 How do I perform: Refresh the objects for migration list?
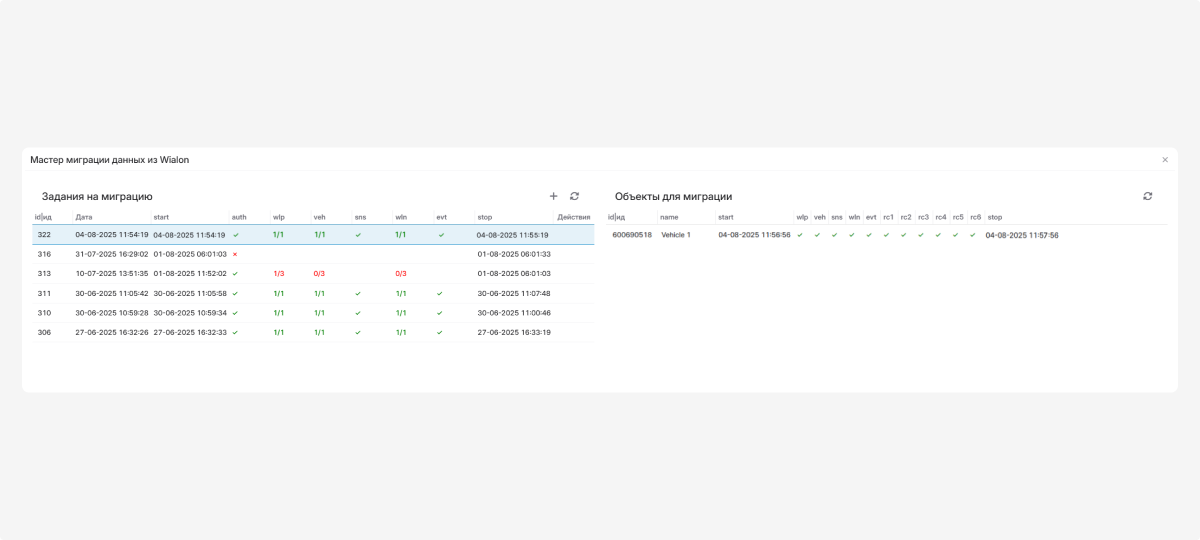coord(1148,196)
